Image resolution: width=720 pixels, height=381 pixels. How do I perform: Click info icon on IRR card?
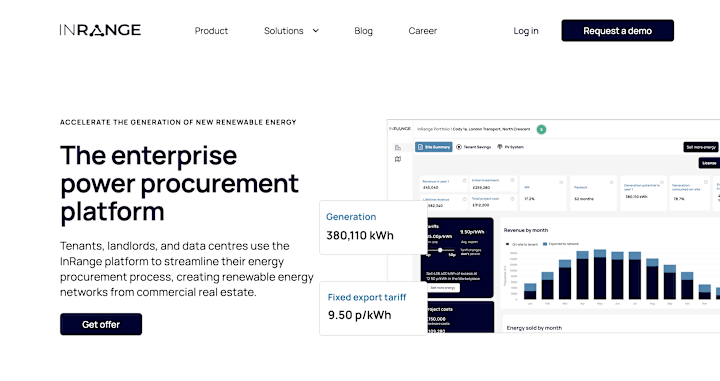click(x=561, y=182)
